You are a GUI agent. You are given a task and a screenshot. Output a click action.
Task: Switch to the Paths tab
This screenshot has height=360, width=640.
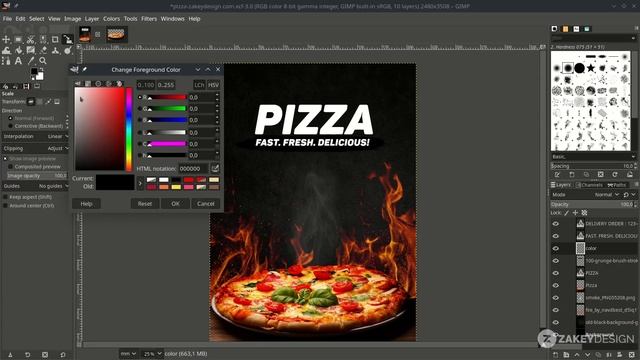[618, 185]
